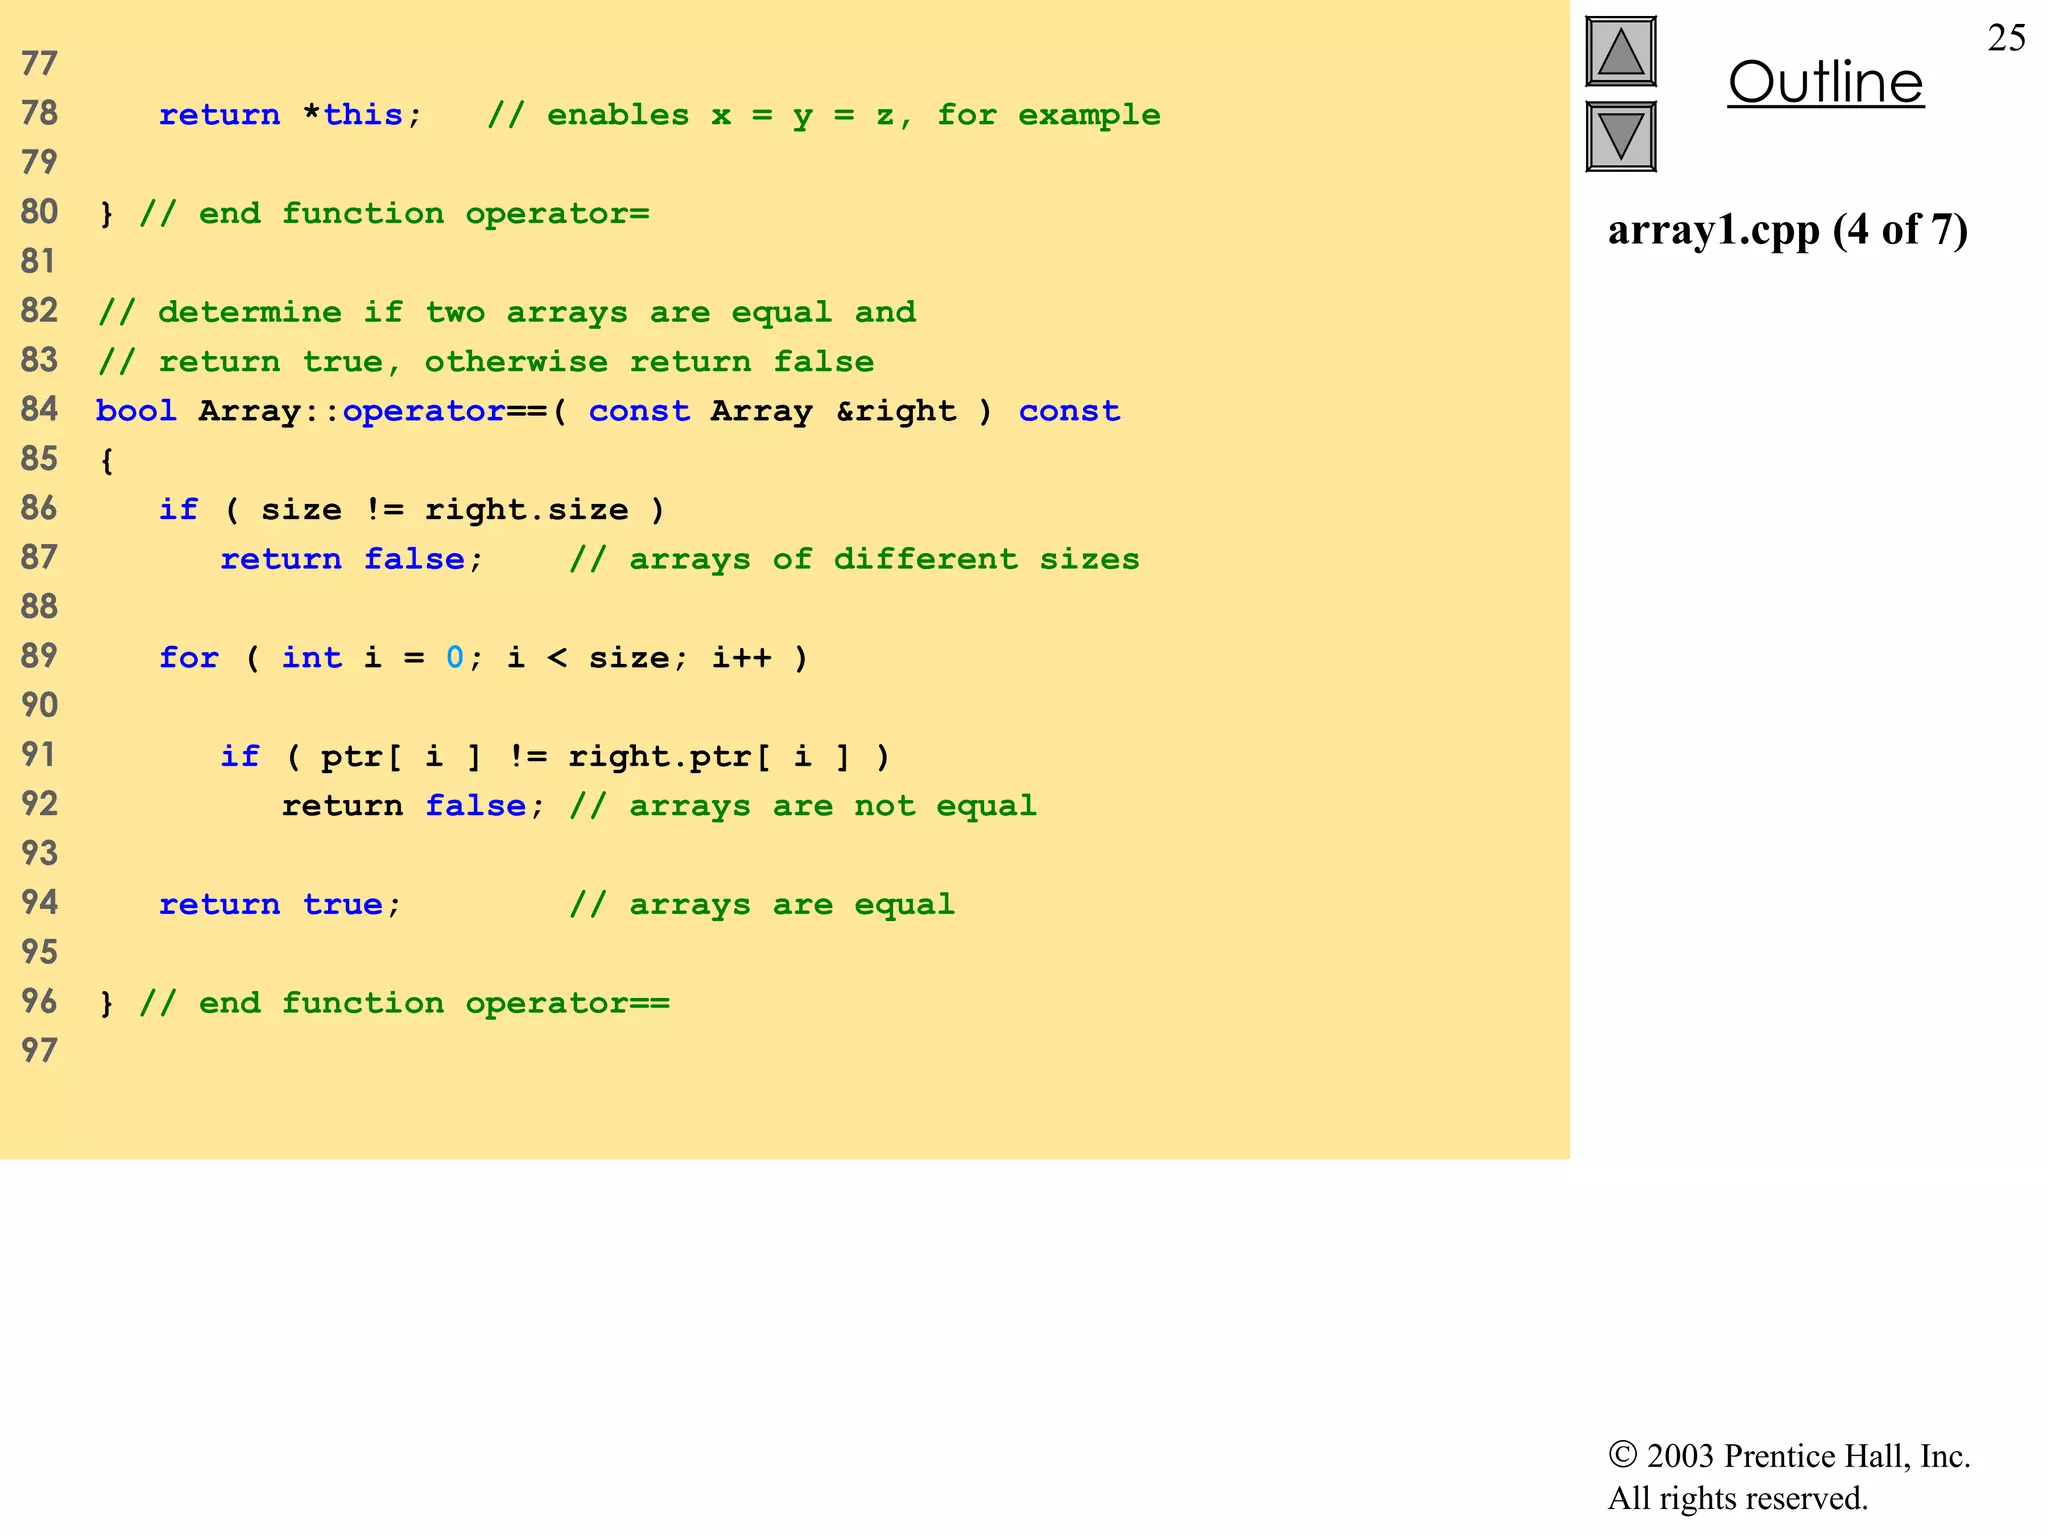The width and height of the screenshot is (2048, 1536).
Task: Click 'operator==' in the function signature
Action: coord(444,411)
